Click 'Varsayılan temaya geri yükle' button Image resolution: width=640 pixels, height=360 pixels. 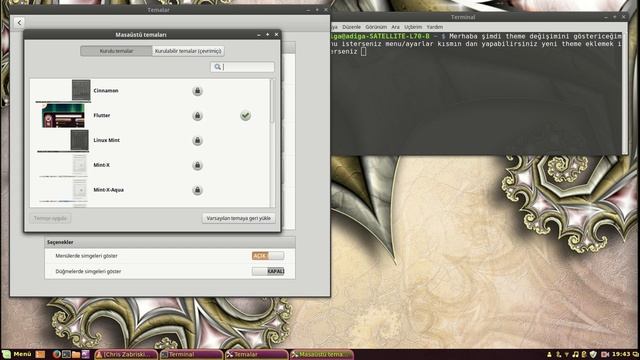click(238, 218)
